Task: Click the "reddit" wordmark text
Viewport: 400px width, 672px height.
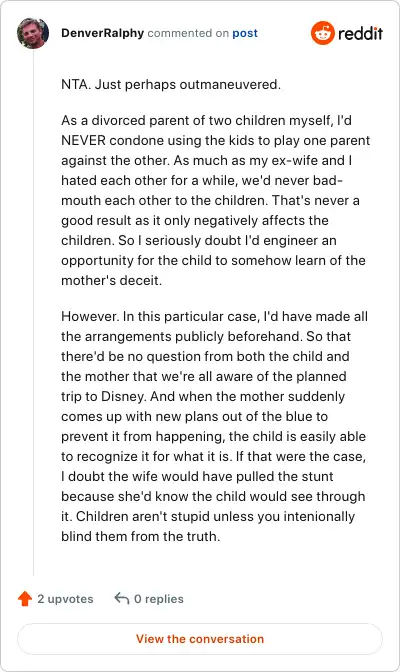Action: [x=360, y=33]
